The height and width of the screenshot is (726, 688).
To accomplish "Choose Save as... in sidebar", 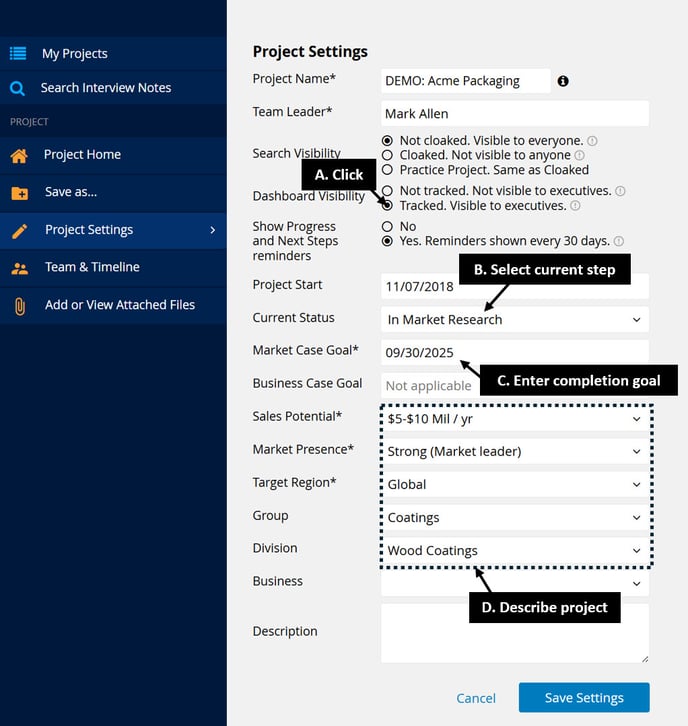I will pos(113,193).
